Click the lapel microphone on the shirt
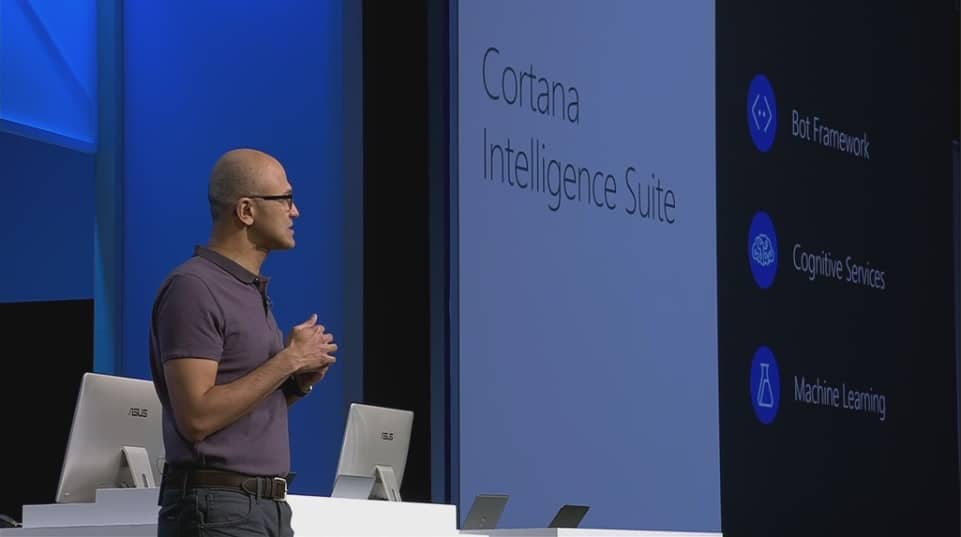This screenshot has width=961, height=537. point(266,298)
